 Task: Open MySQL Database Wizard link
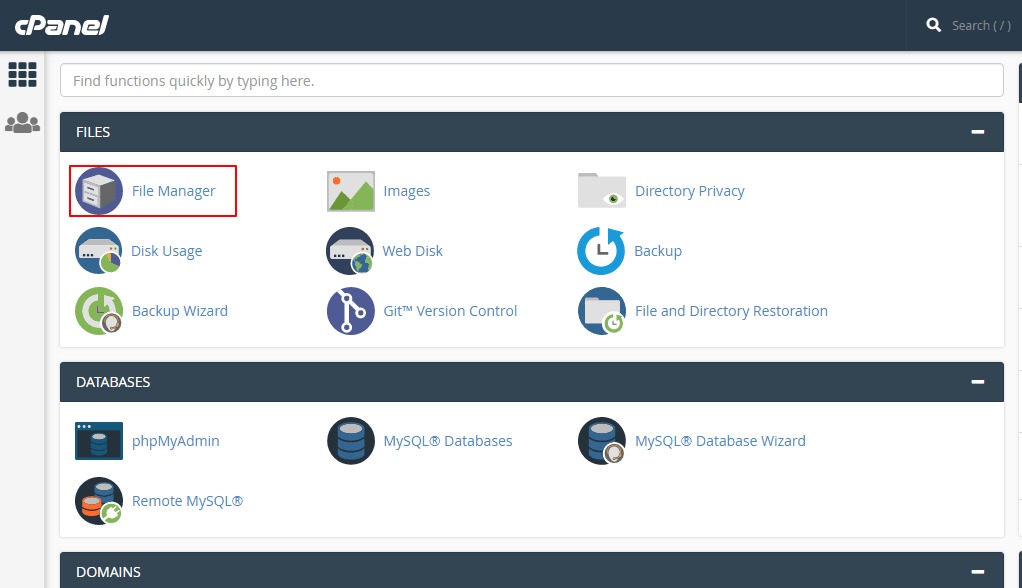click(720, 441)
